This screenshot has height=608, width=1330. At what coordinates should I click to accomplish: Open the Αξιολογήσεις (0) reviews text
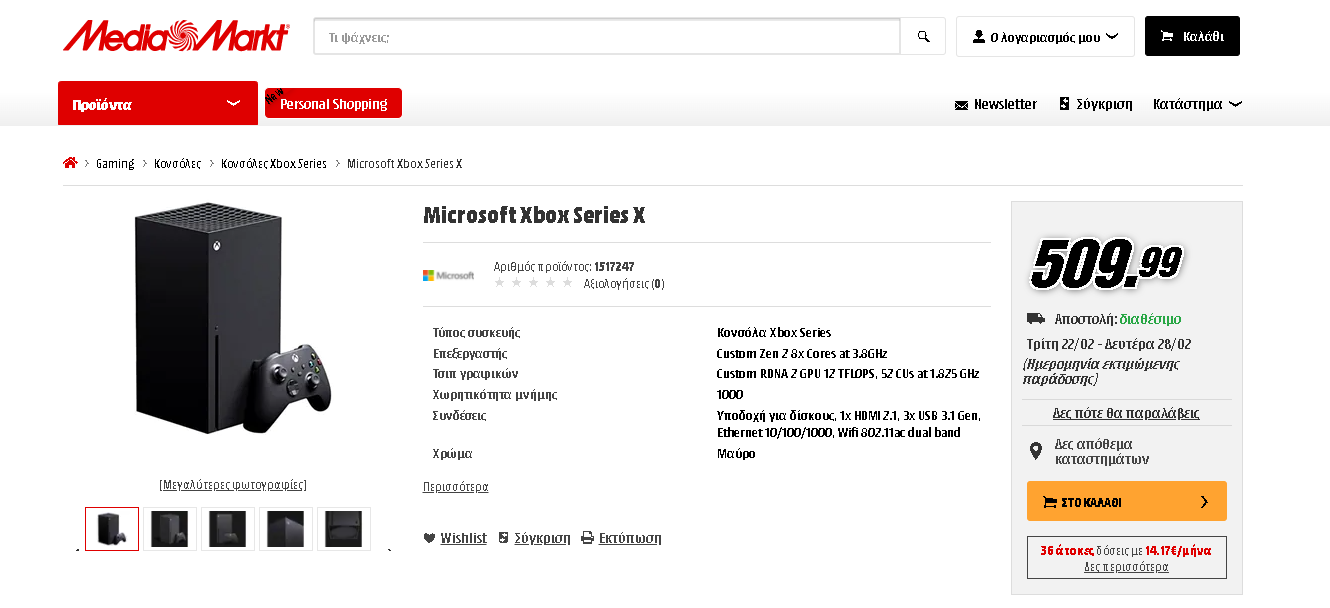[x=624, y=283]
